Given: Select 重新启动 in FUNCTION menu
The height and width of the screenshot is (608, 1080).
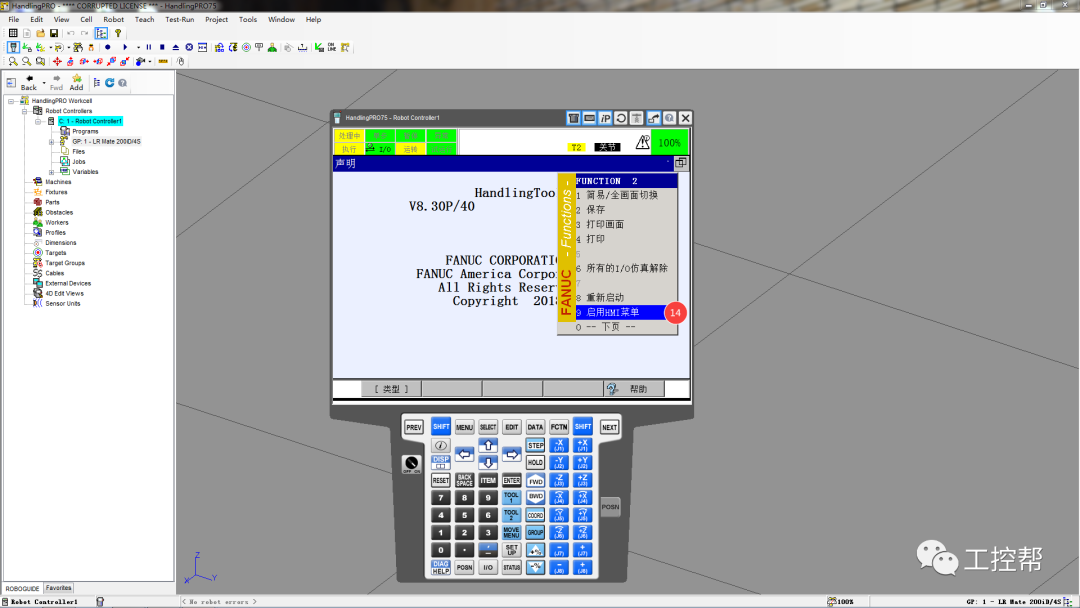Looking at the screenshot, I should pyautogui.click(x=626, y=297).
